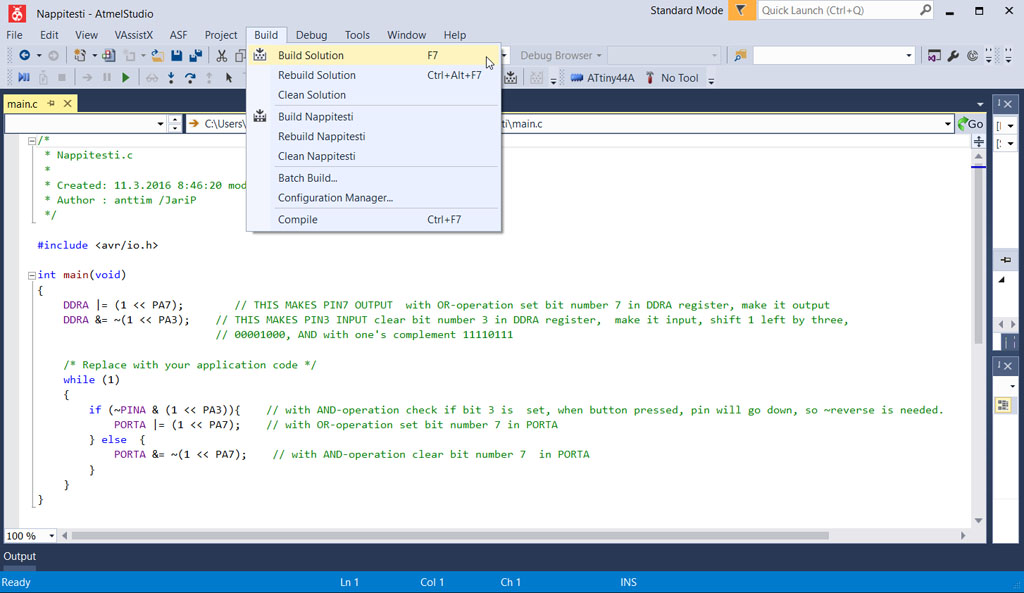Click the Cut scissors icon
Image resolution: width=1024 pixels, height=593 pixels.
click(x=222, y=56)
